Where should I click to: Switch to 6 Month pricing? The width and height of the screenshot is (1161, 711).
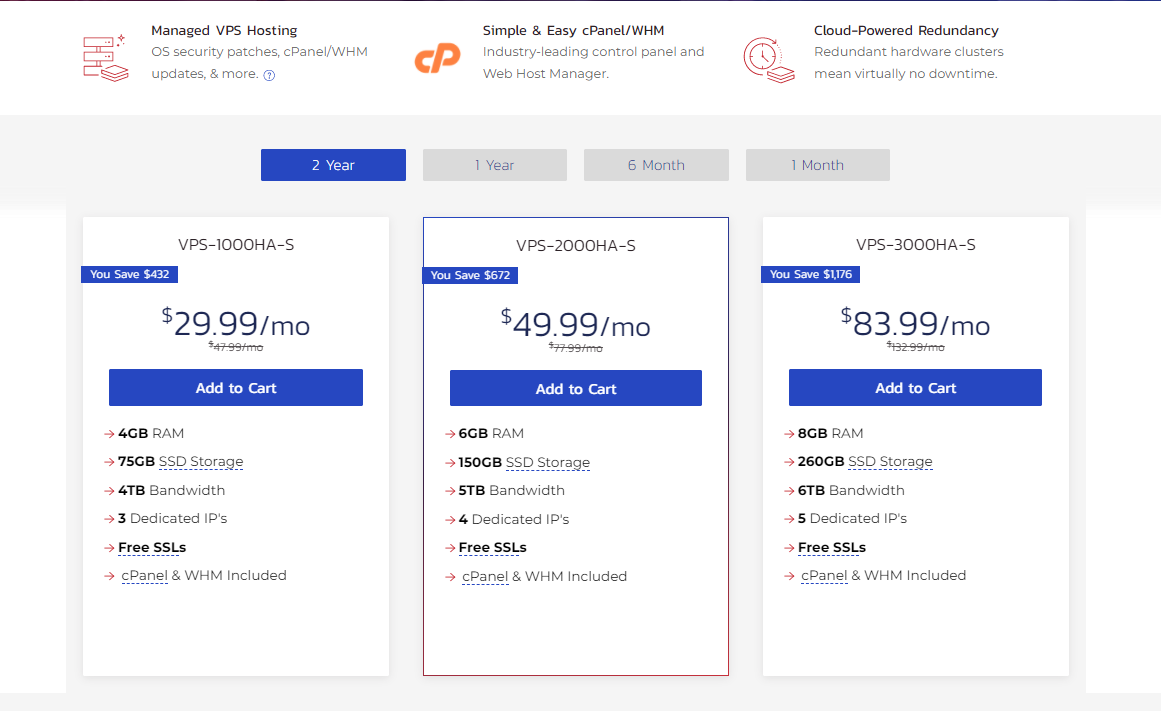pyautogui.click(x=656, y=164)
